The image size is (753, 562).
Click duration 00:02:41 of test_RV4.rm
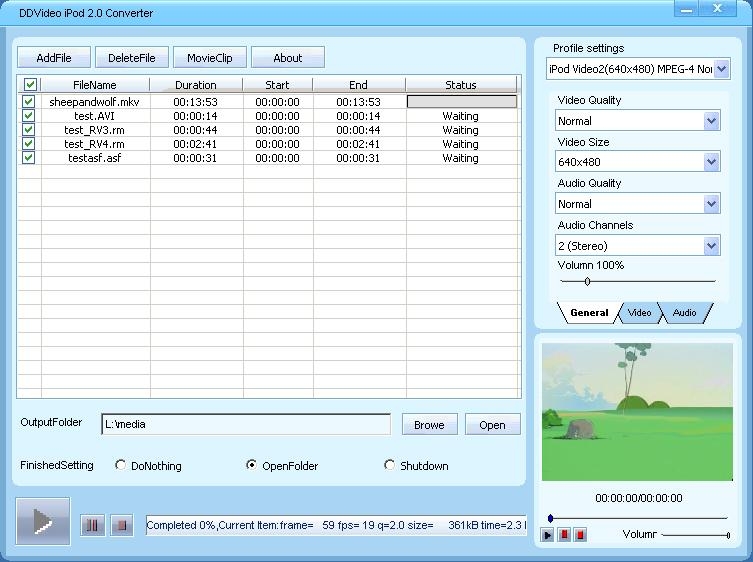(195, 144)
